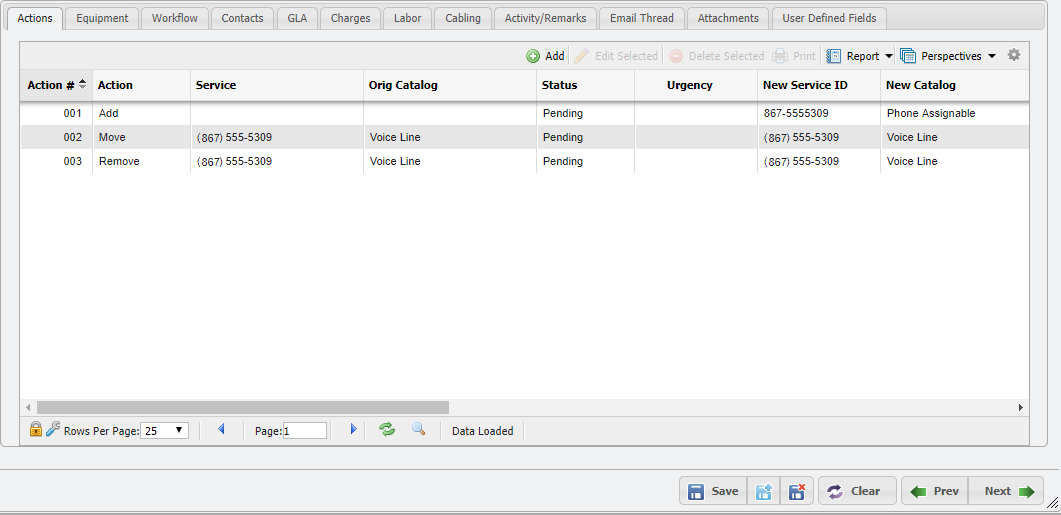Switch to the Equipment tab
Image resolution: width=1061 pixels, height=515 pixels.
102,18
